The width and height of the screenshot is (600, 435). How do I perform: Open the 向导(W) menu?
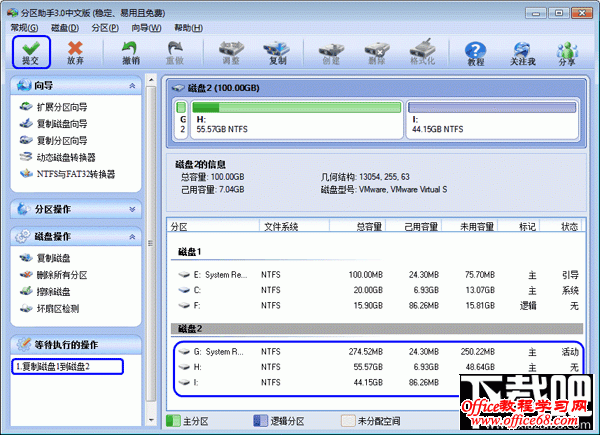[146, 28]
